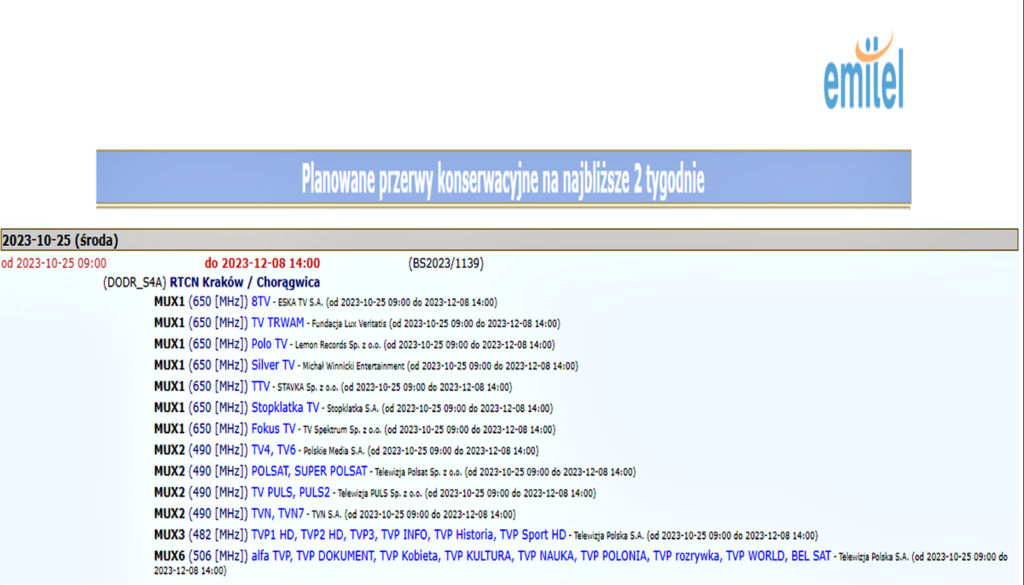Open the TV TRWAM channel link

click(x=278, y=323)
